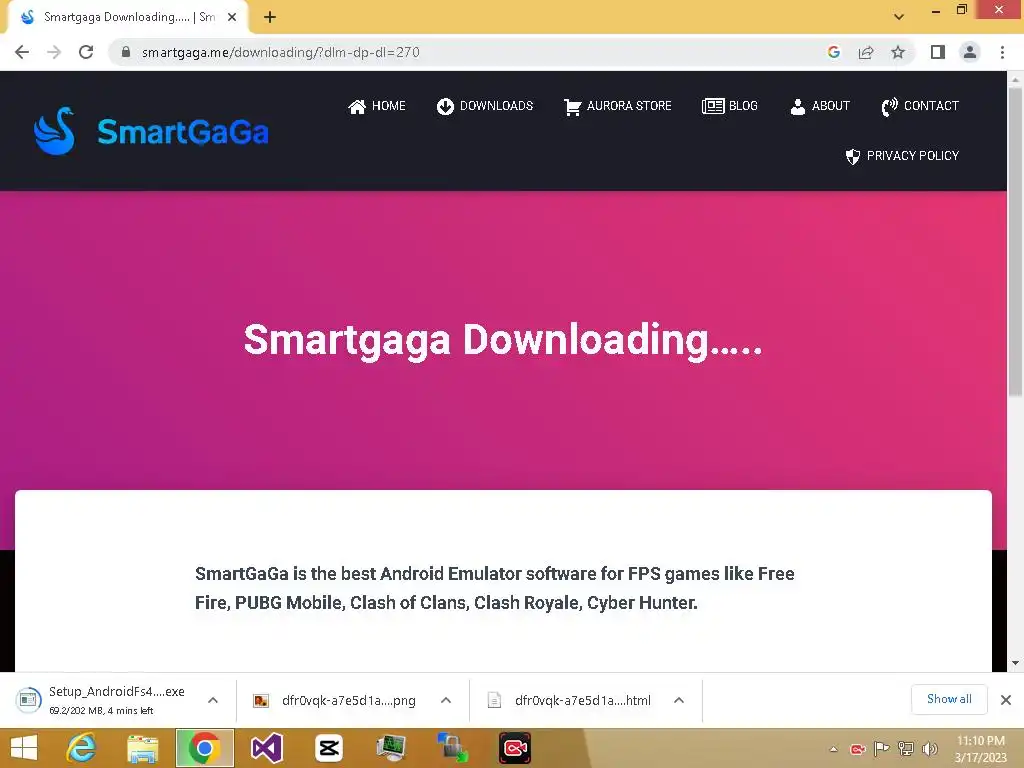
Task: Open Chrome three-dot menu
Action: coord(1002,52)
